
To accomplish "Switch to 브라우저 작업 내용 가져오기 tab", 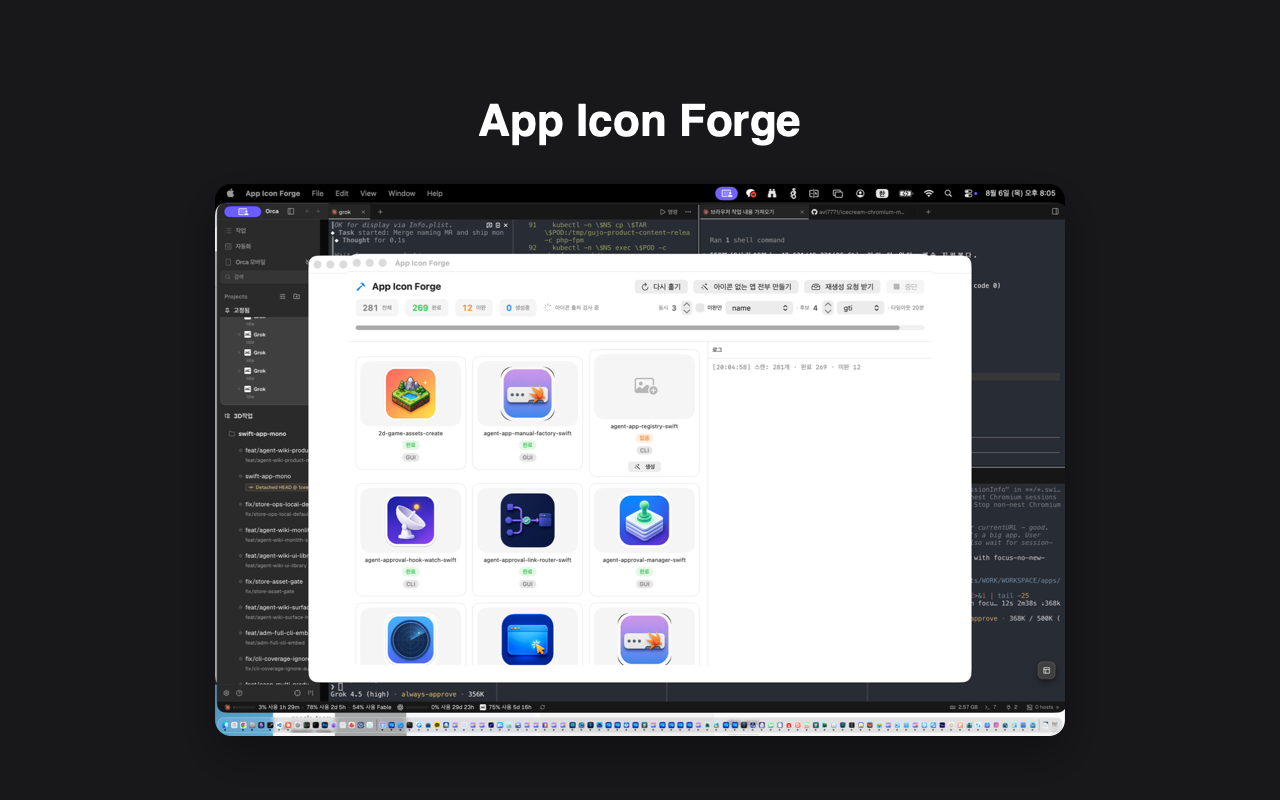I will pyautogui.click(x=752, y=212).
